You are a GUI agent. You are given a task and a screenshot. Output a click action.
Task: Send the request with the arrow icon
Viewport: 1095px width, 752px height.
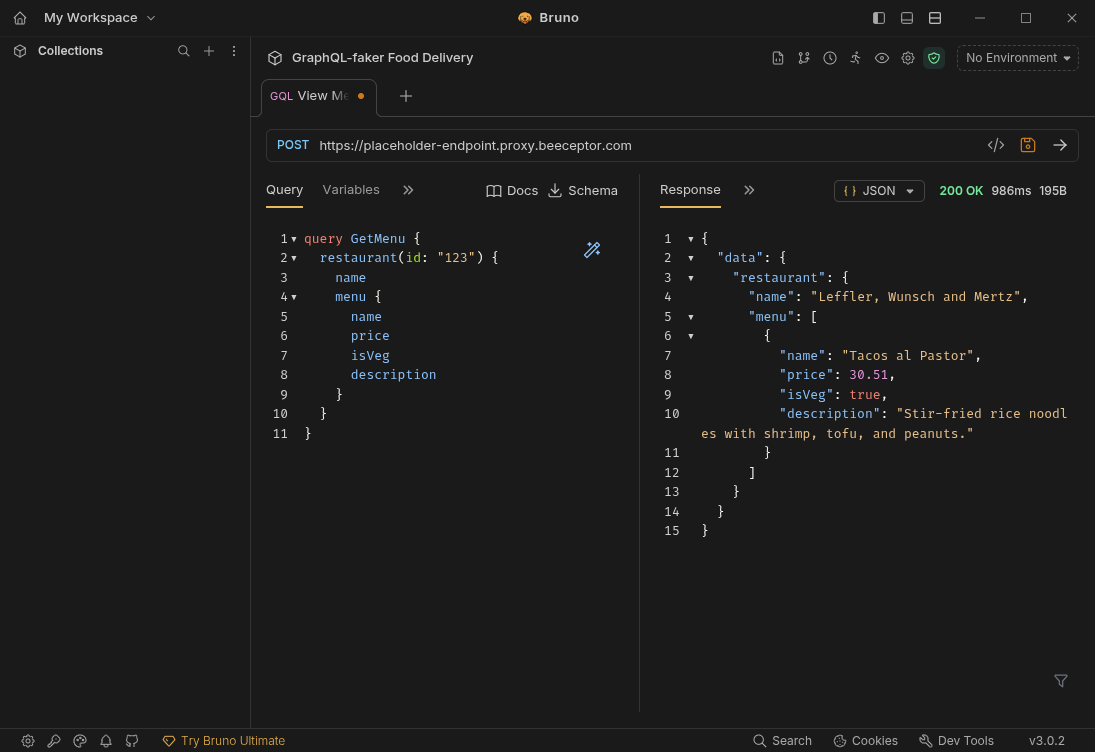(x=1060, y=145)
